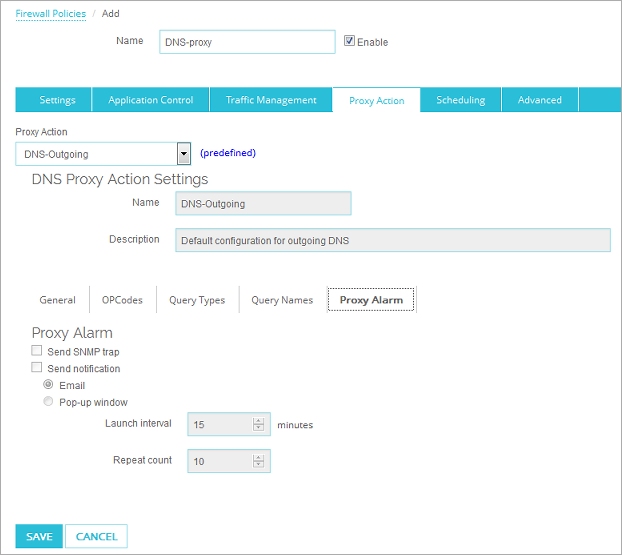Decrease the Repeat count value
This screenshot has width=622, height=555.
pos(260,466)
